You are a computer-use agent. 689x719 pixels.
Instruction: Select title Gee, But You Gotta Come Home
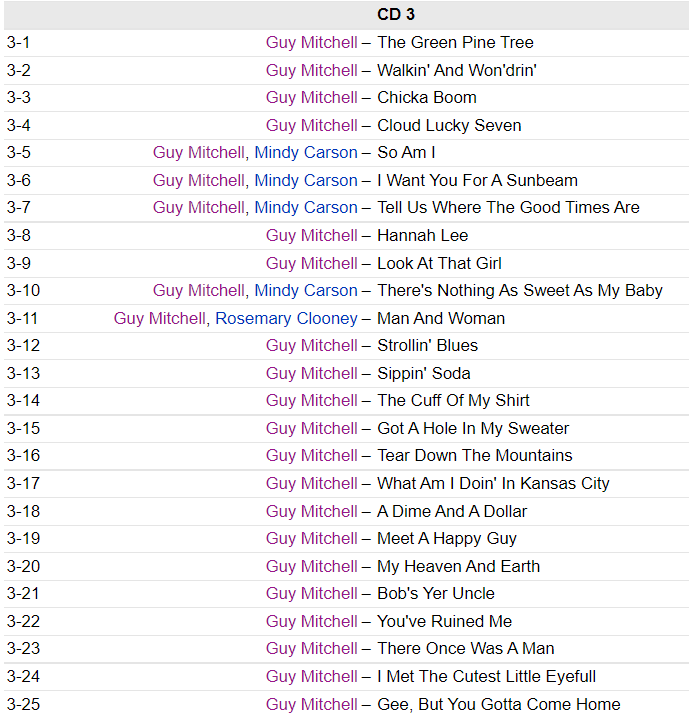(x=499, y=705)
